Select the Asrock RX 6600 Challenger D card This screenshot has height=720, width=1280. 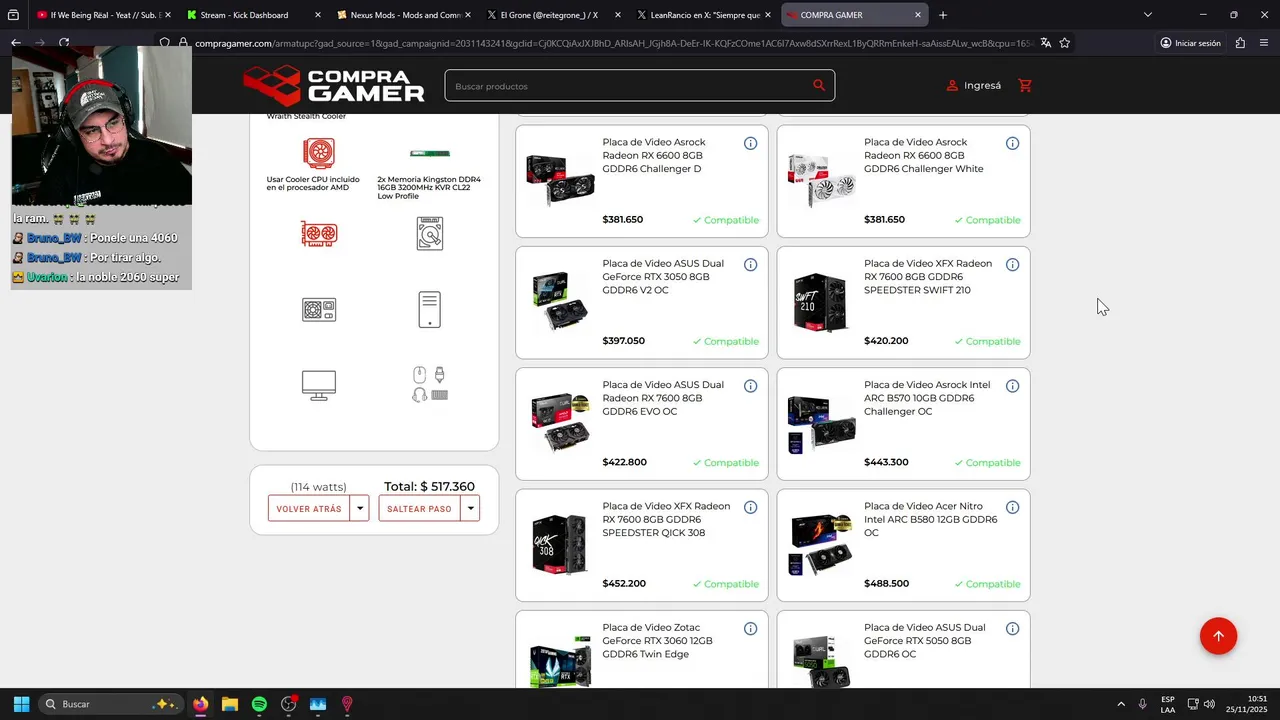pyautogui.click(x=642, y=181)
